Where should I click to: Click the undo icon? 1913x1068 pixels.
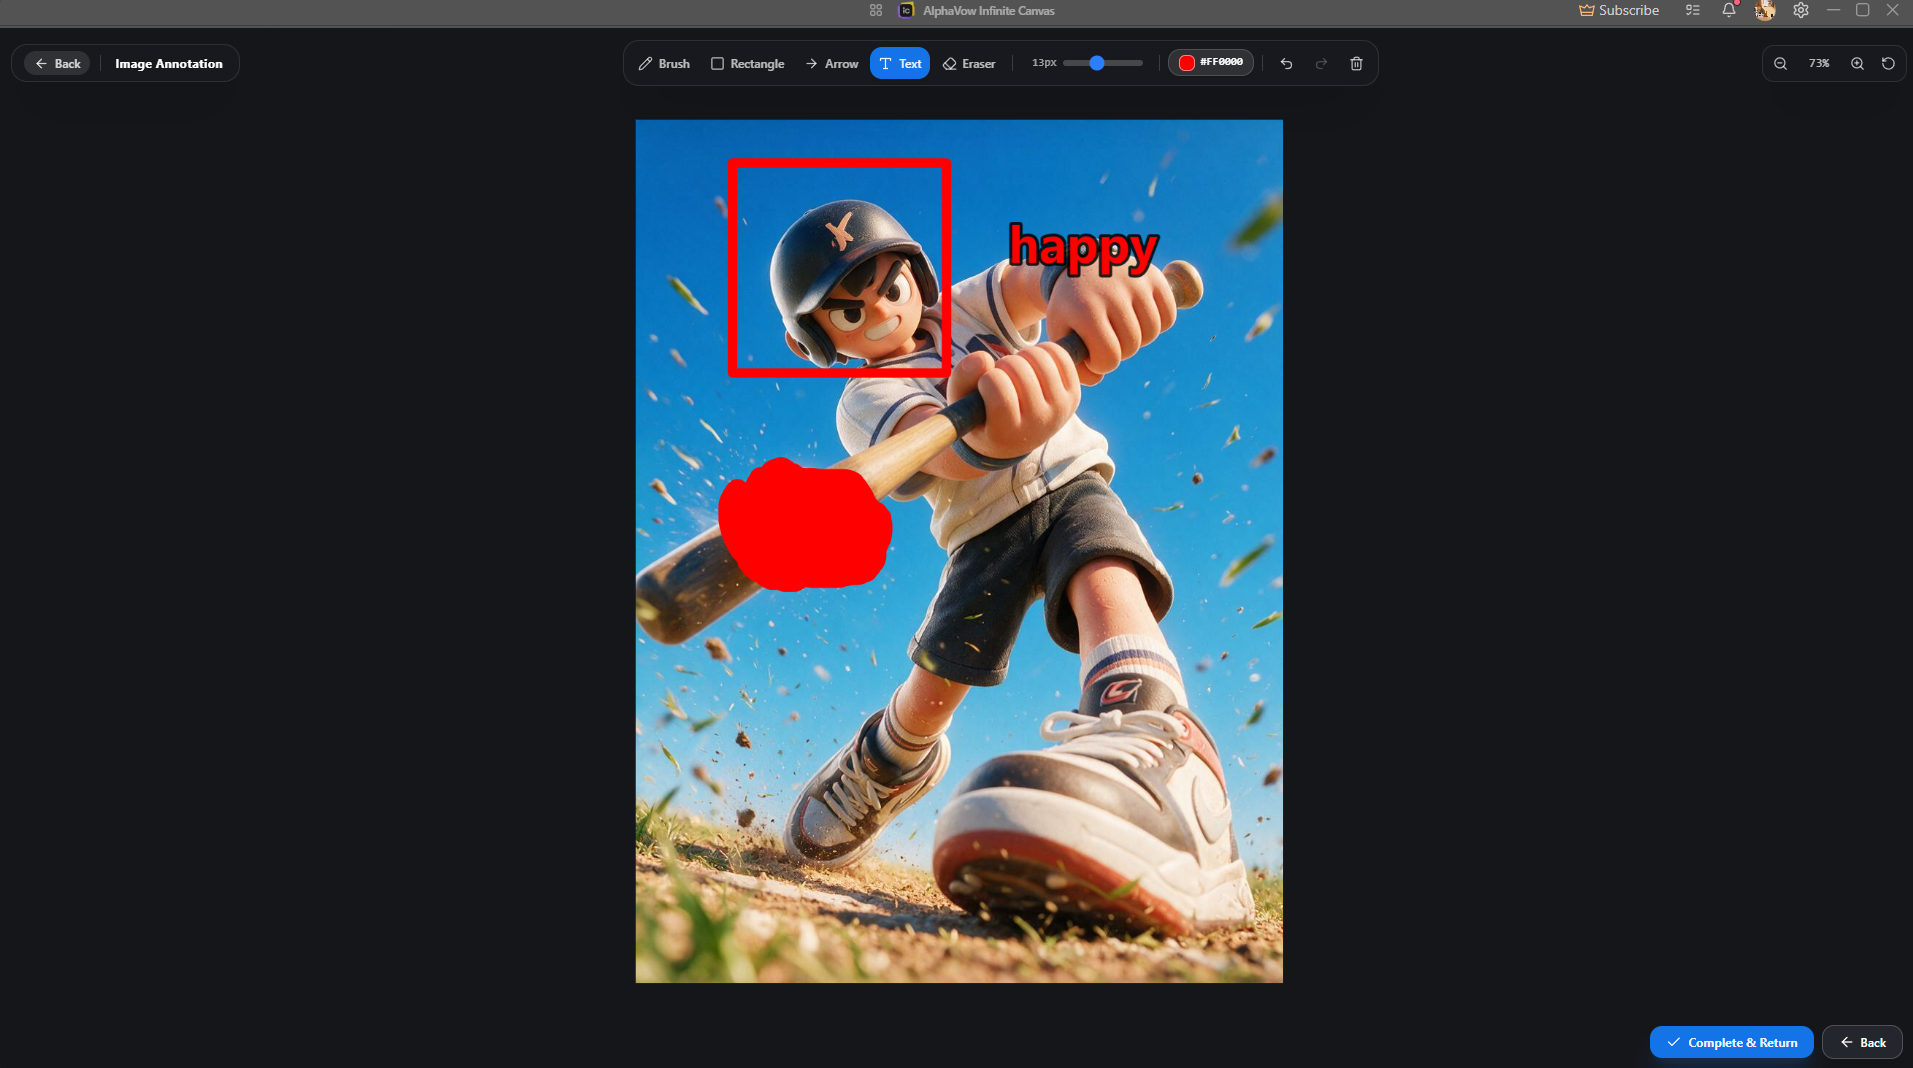click(x=1287, y=63)
